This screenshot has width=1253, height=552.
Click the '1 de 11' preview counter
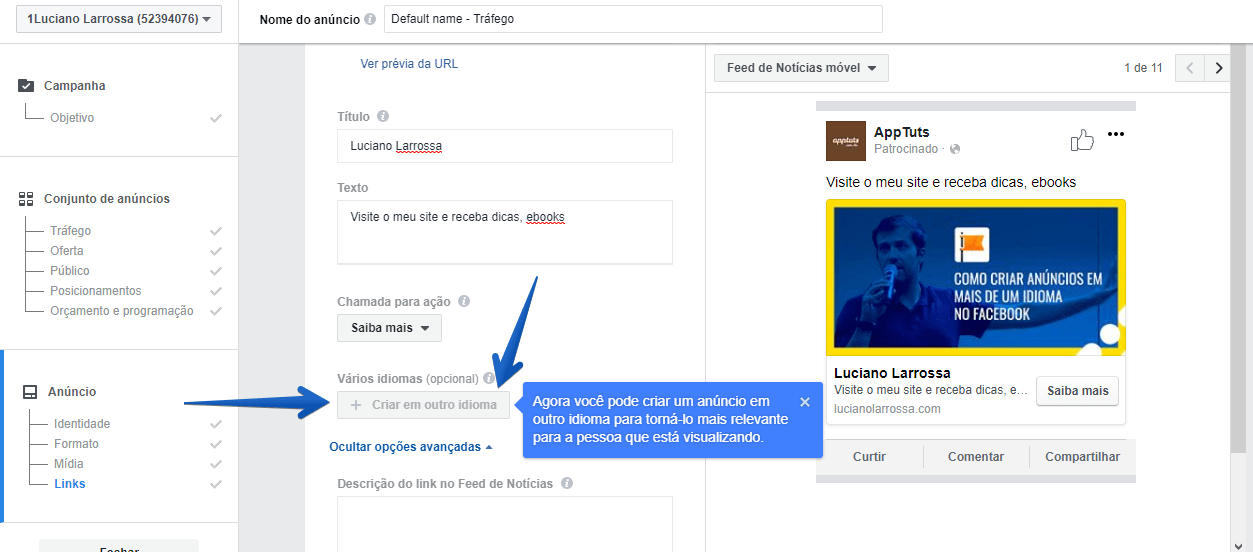click(x=1143, y=68)
